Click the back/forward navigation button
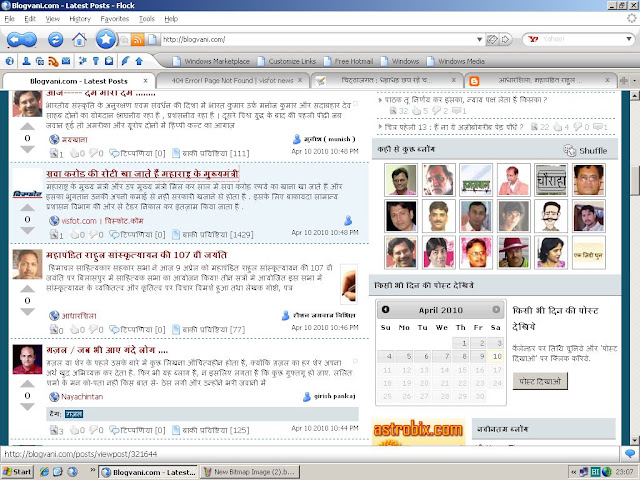Image resolution: width=640 pixels, height=480 pixels. tap(22, 40)
